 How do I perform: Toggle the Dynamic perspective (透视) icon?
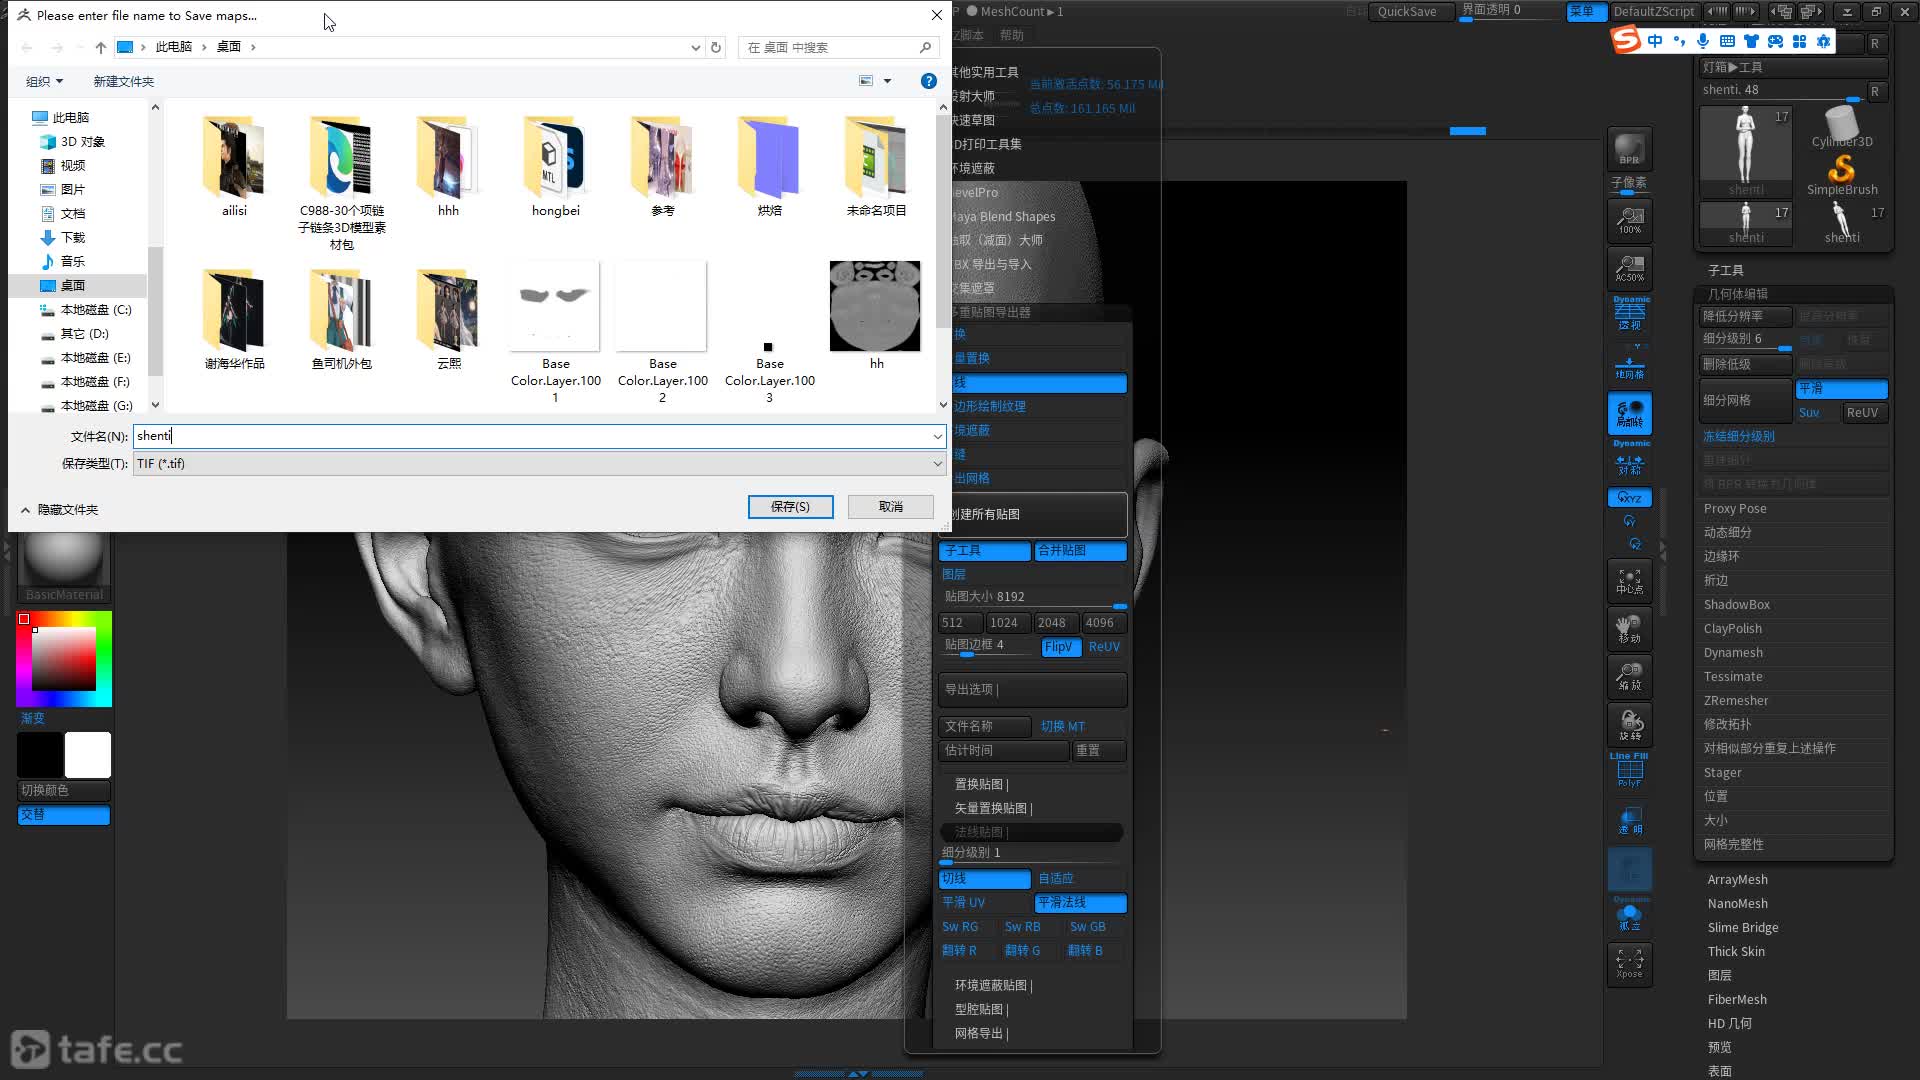click(x=1629, y=315)
